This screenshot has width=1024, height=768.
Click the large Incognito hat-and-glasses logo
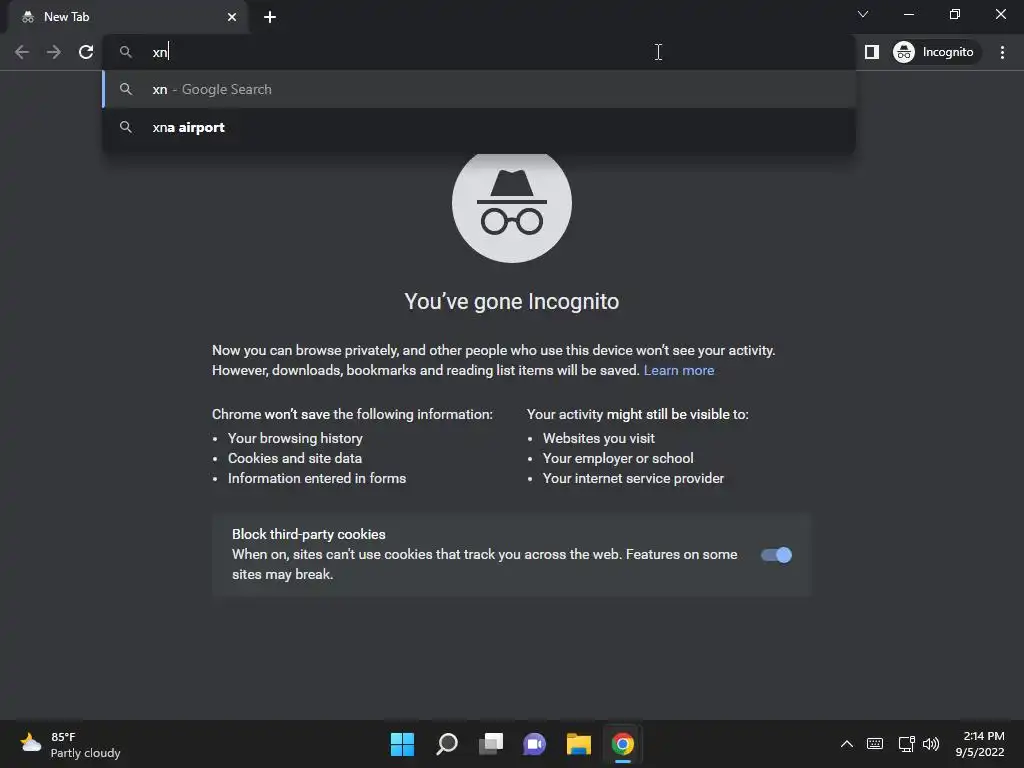512,204
